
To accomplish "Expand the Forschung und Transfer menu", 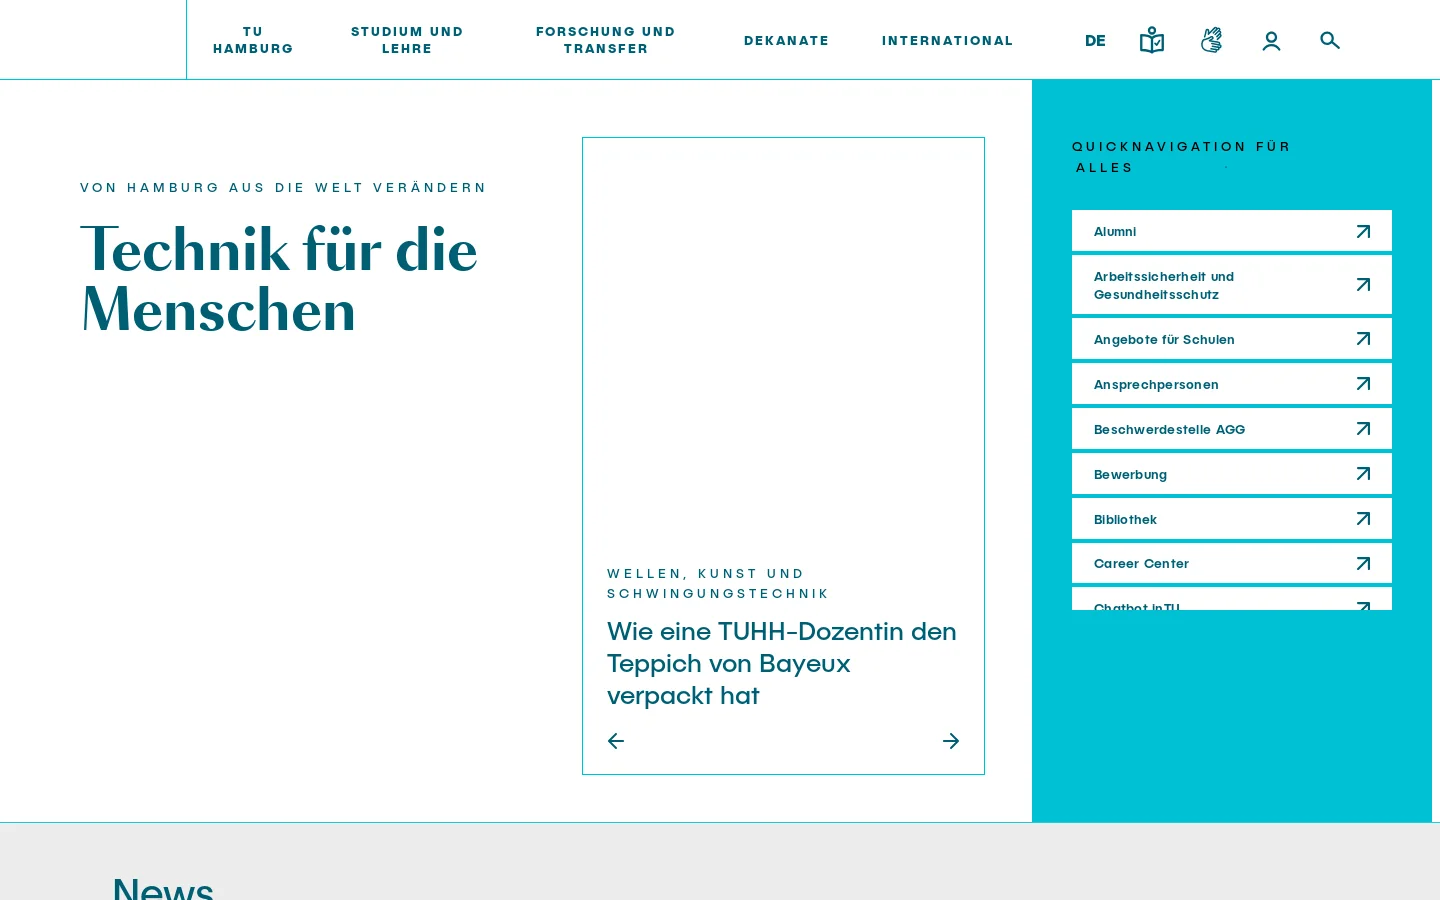I will [x=606, y=40].
